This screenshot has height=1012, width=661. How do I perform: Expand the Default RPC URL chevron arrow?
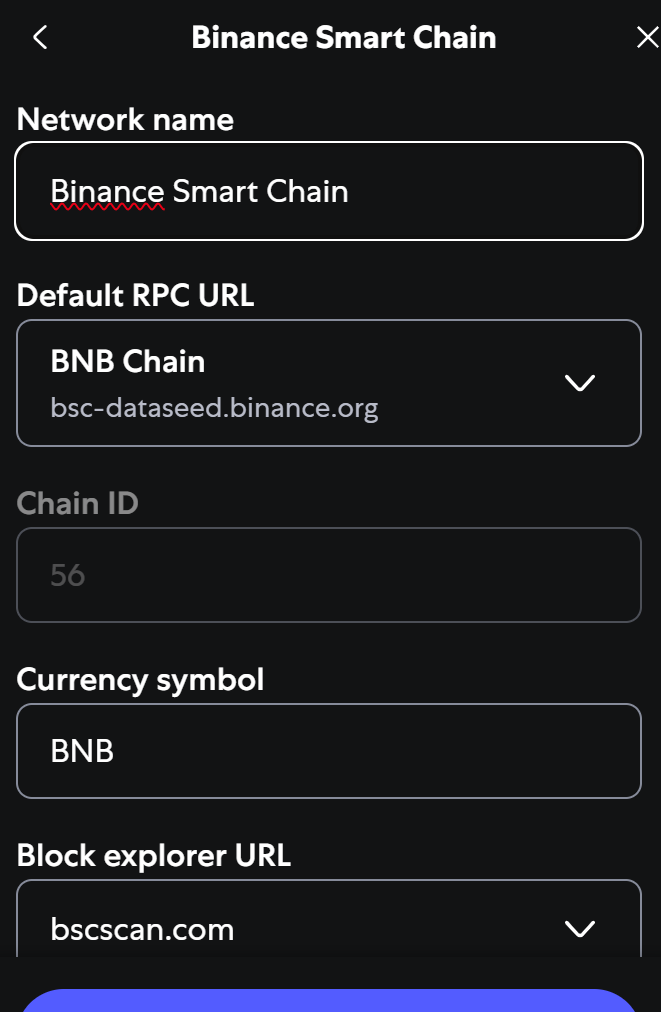[x=580, y=382]
